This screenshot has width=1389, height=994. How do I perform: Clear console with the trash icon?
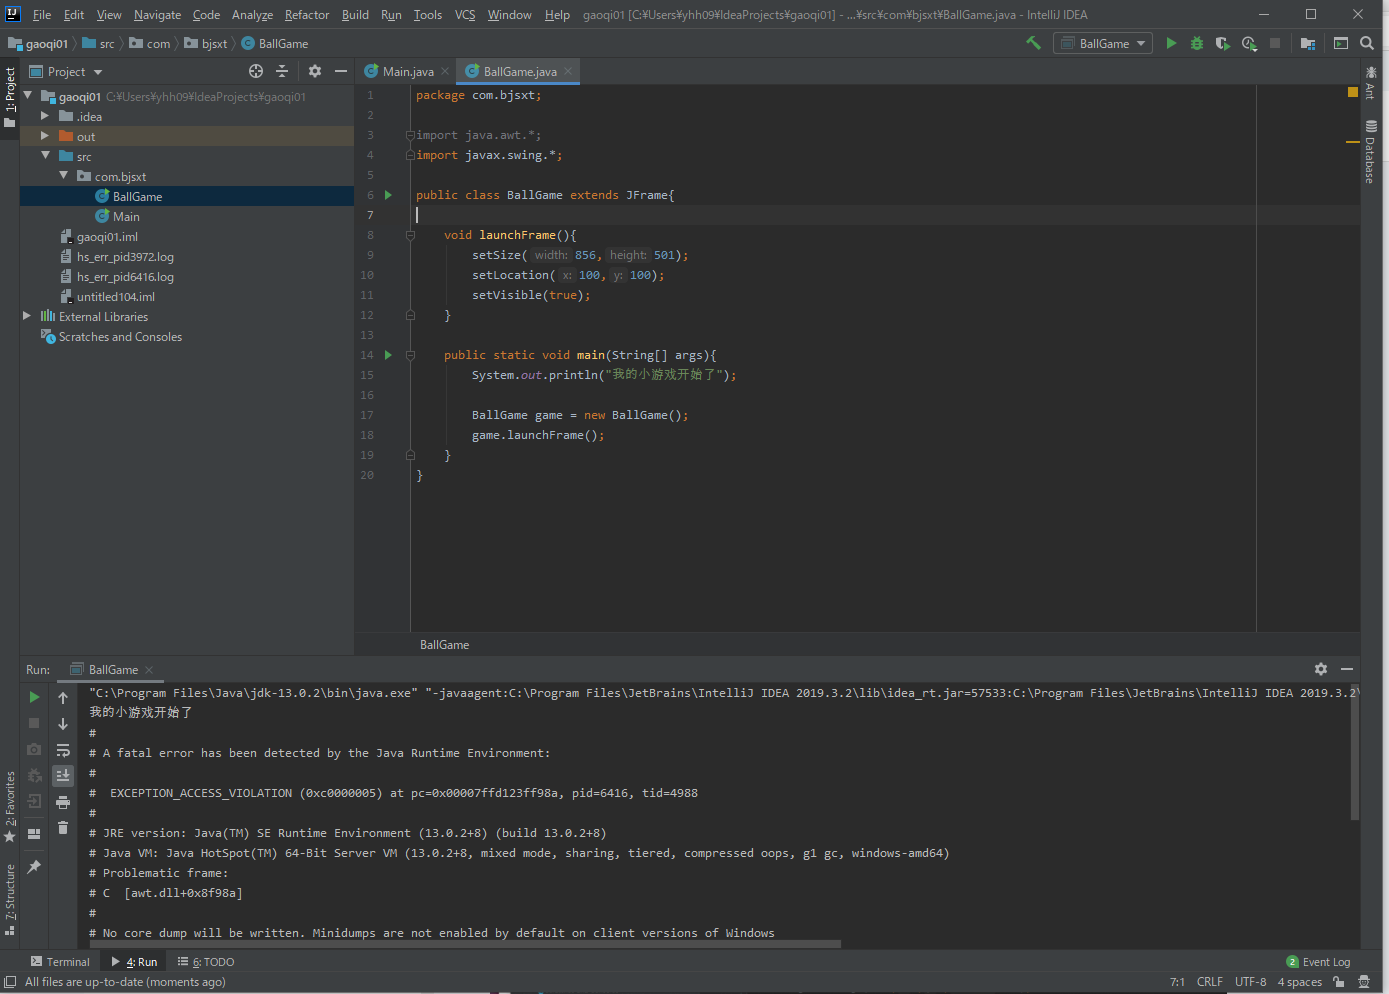(63, 828)
